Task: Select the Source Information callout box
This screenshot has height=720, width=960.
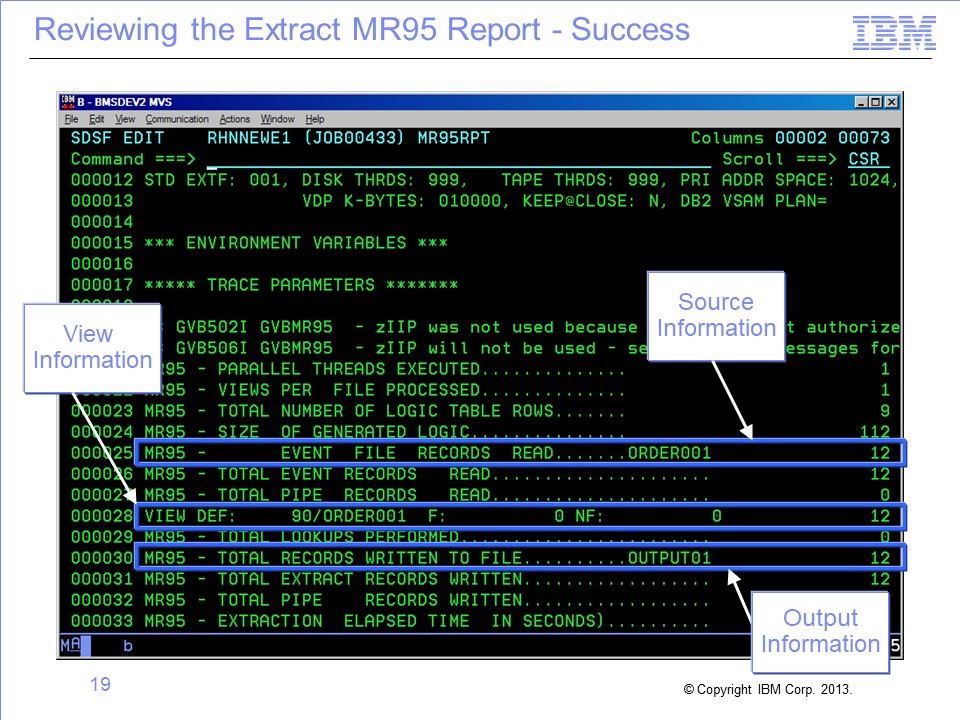Action: tap(716, 315)
